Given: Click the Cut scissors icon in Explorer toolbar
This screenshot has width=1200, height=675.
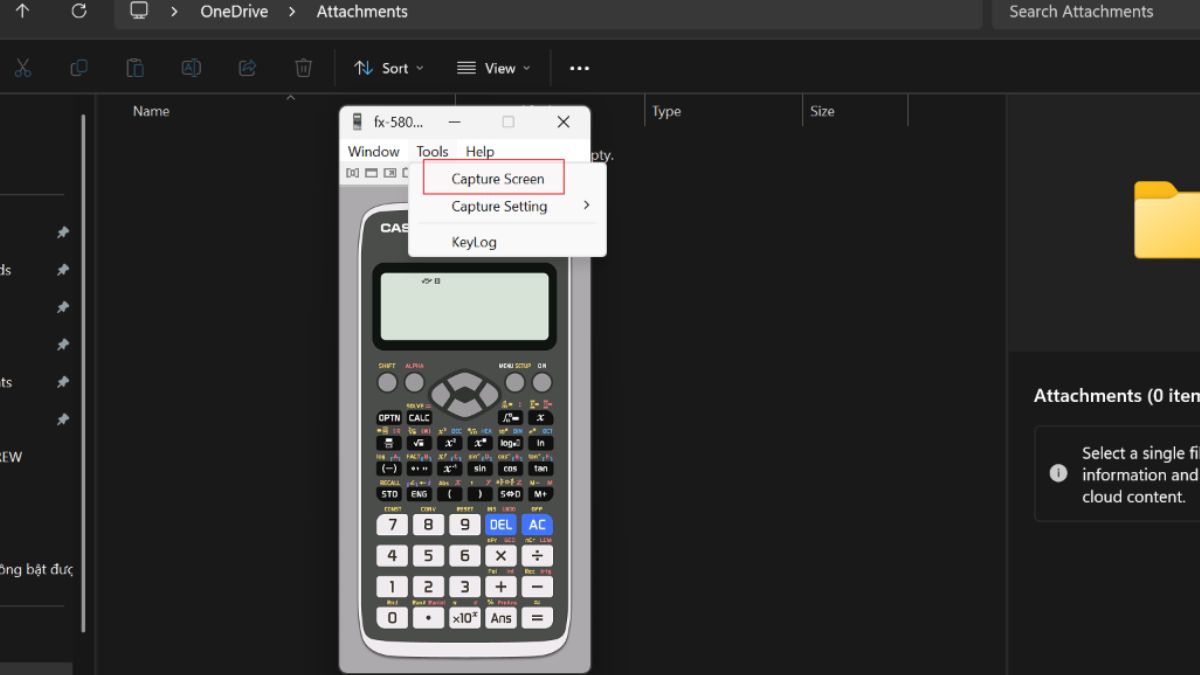Looking at the screenshot, I should coord(23,68).
